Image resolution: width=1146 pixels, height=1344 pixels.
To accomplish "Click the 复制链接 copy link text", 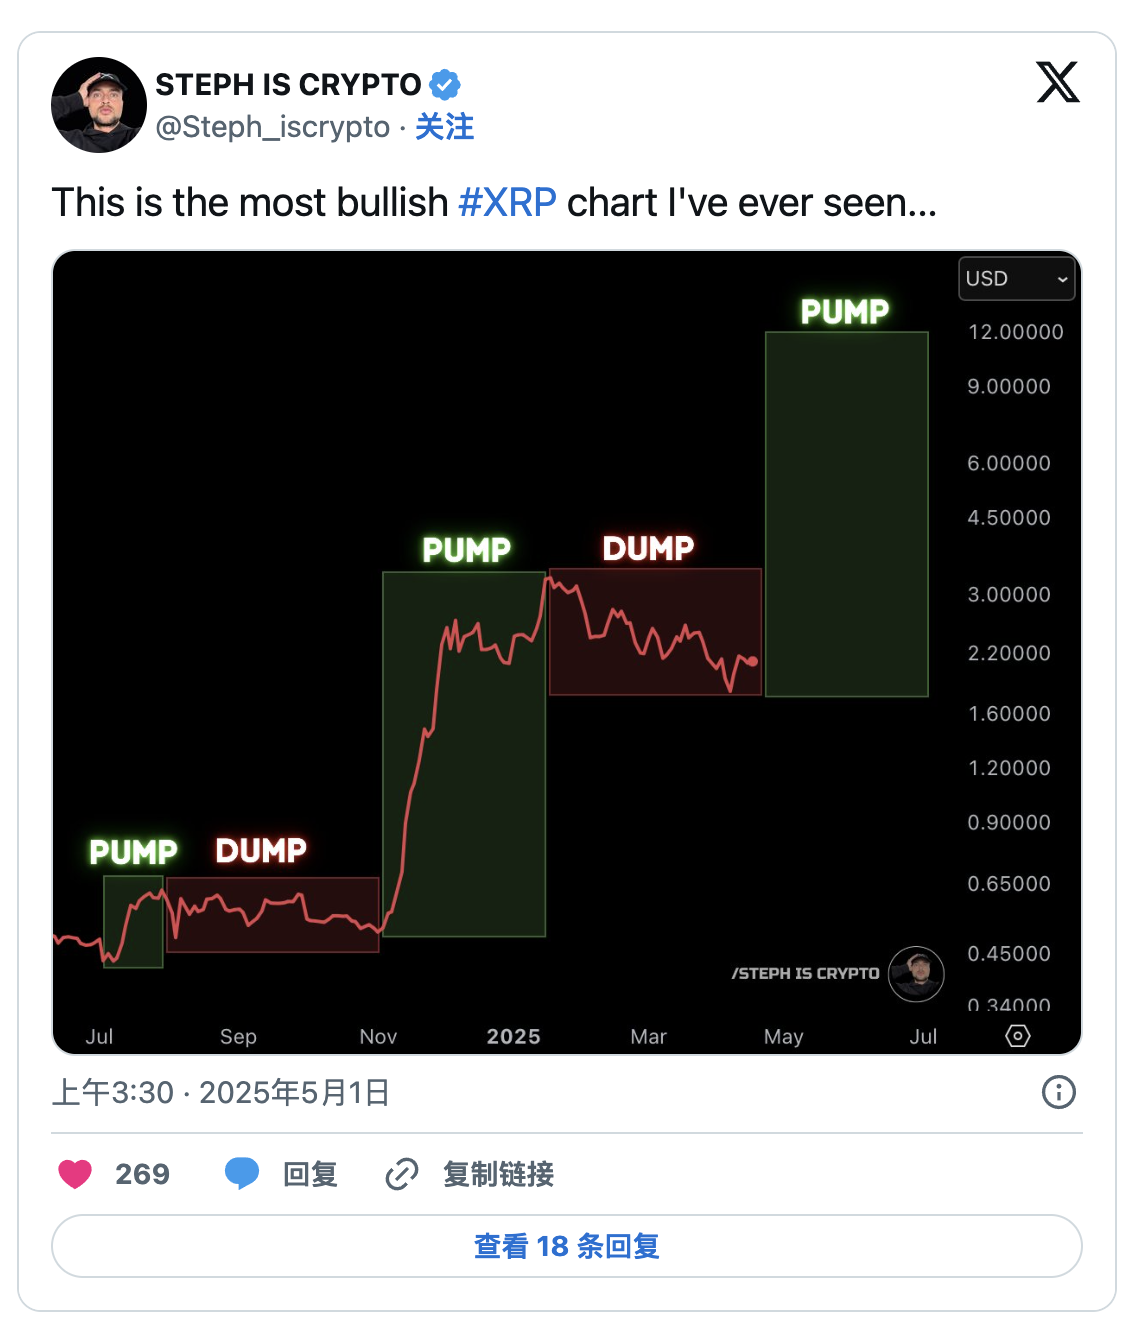I will tap(498, 1173).
